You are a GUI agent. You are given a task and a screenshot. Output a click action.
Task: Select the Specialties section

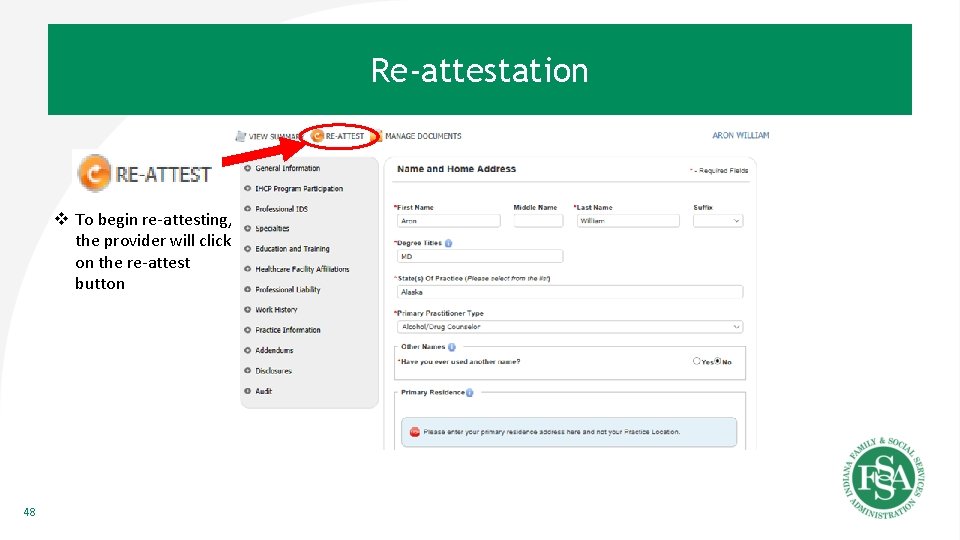click(272, 228)
